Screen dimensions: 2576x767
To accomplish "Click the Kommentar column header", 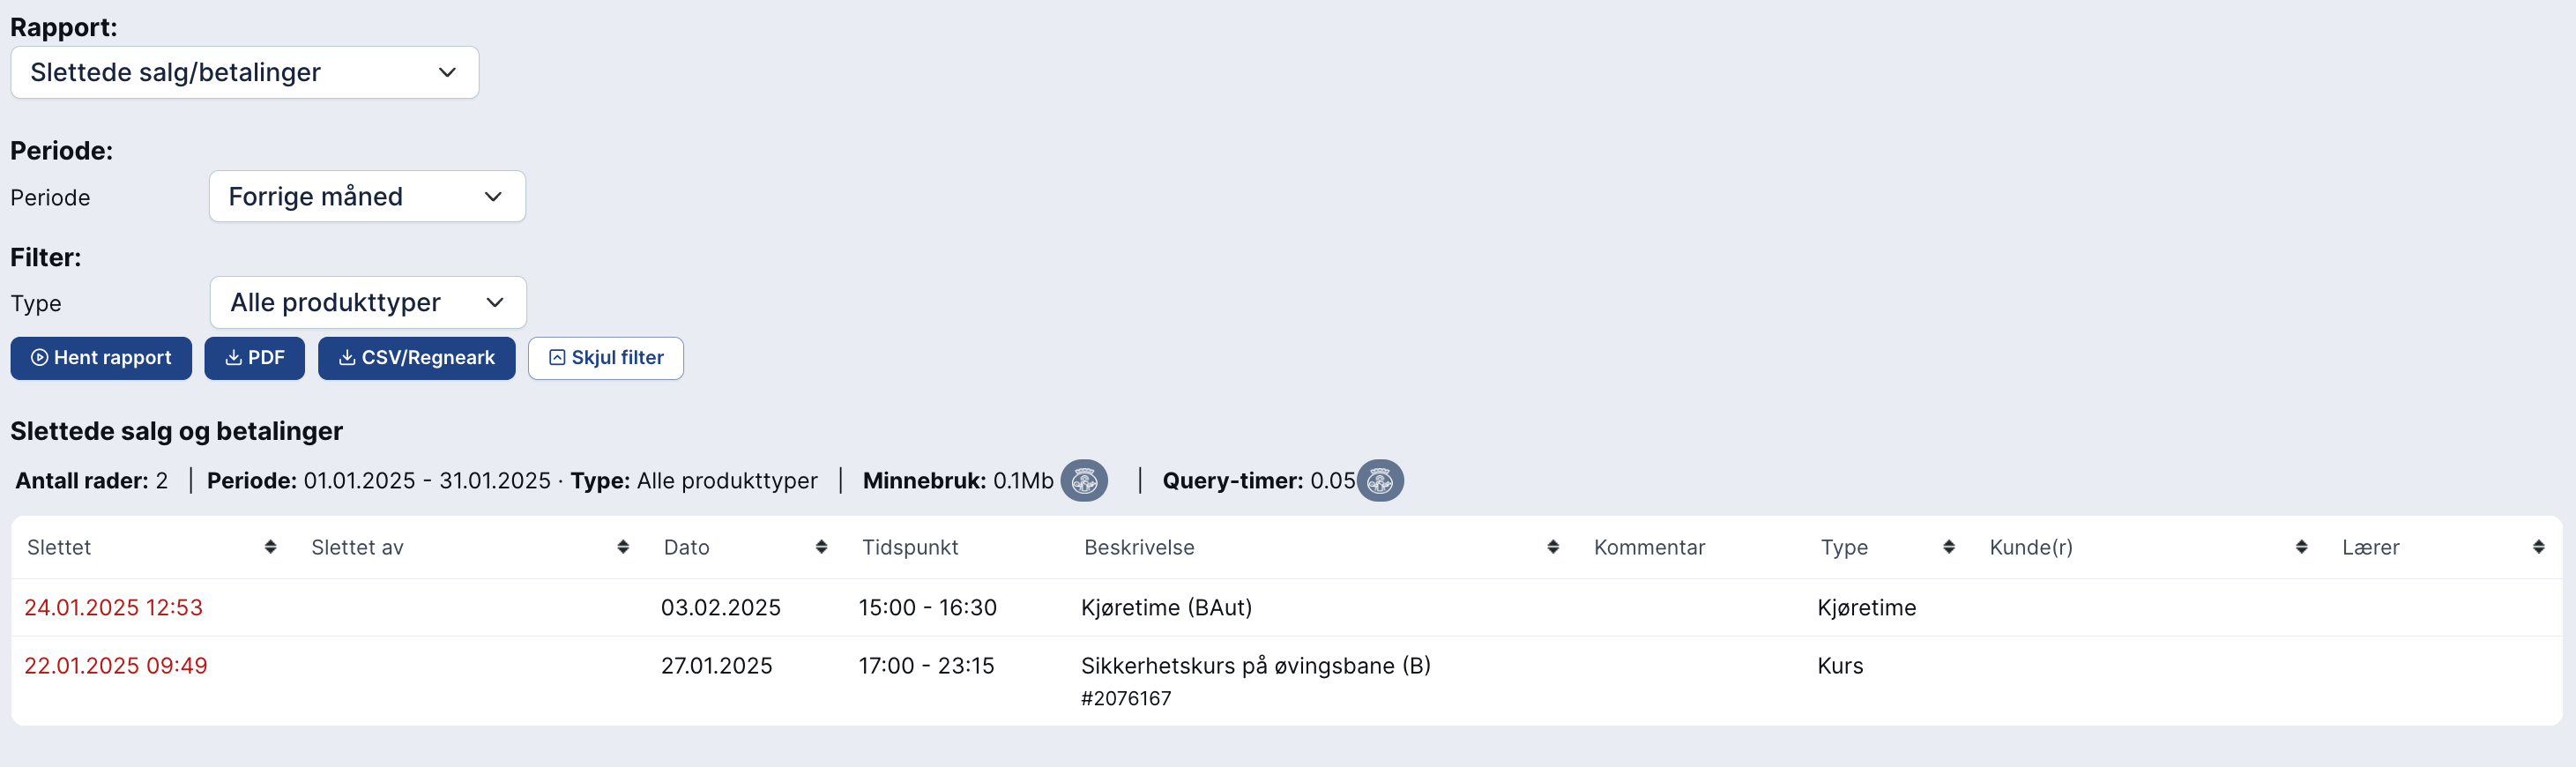I will 1649,547.
